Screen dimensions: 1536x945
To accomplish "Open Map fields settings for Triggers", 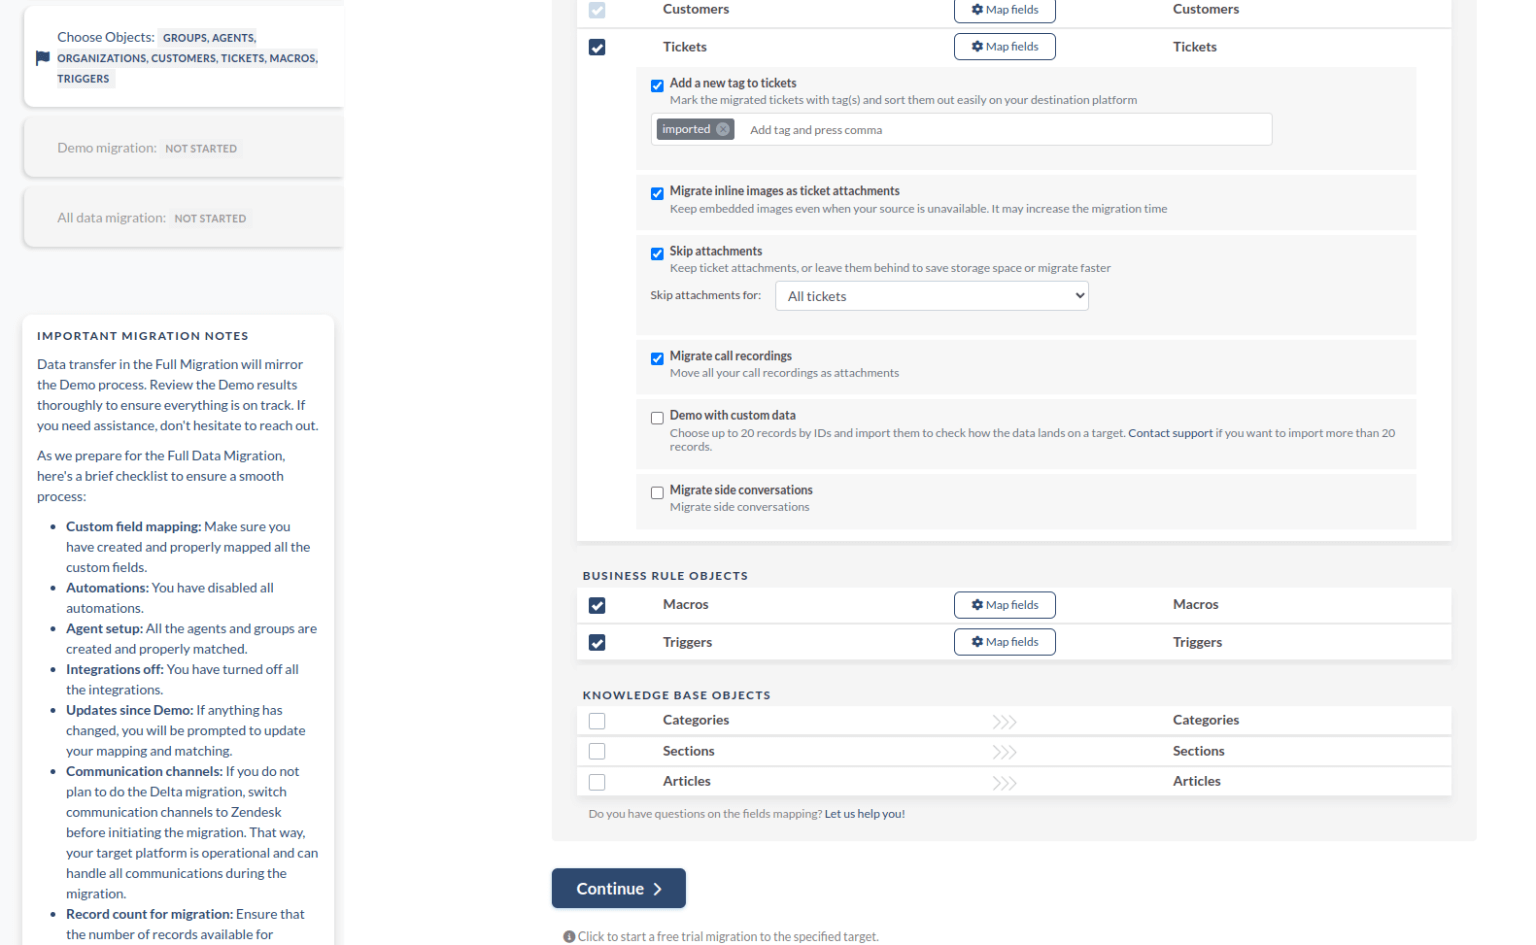I will 1004,641.
